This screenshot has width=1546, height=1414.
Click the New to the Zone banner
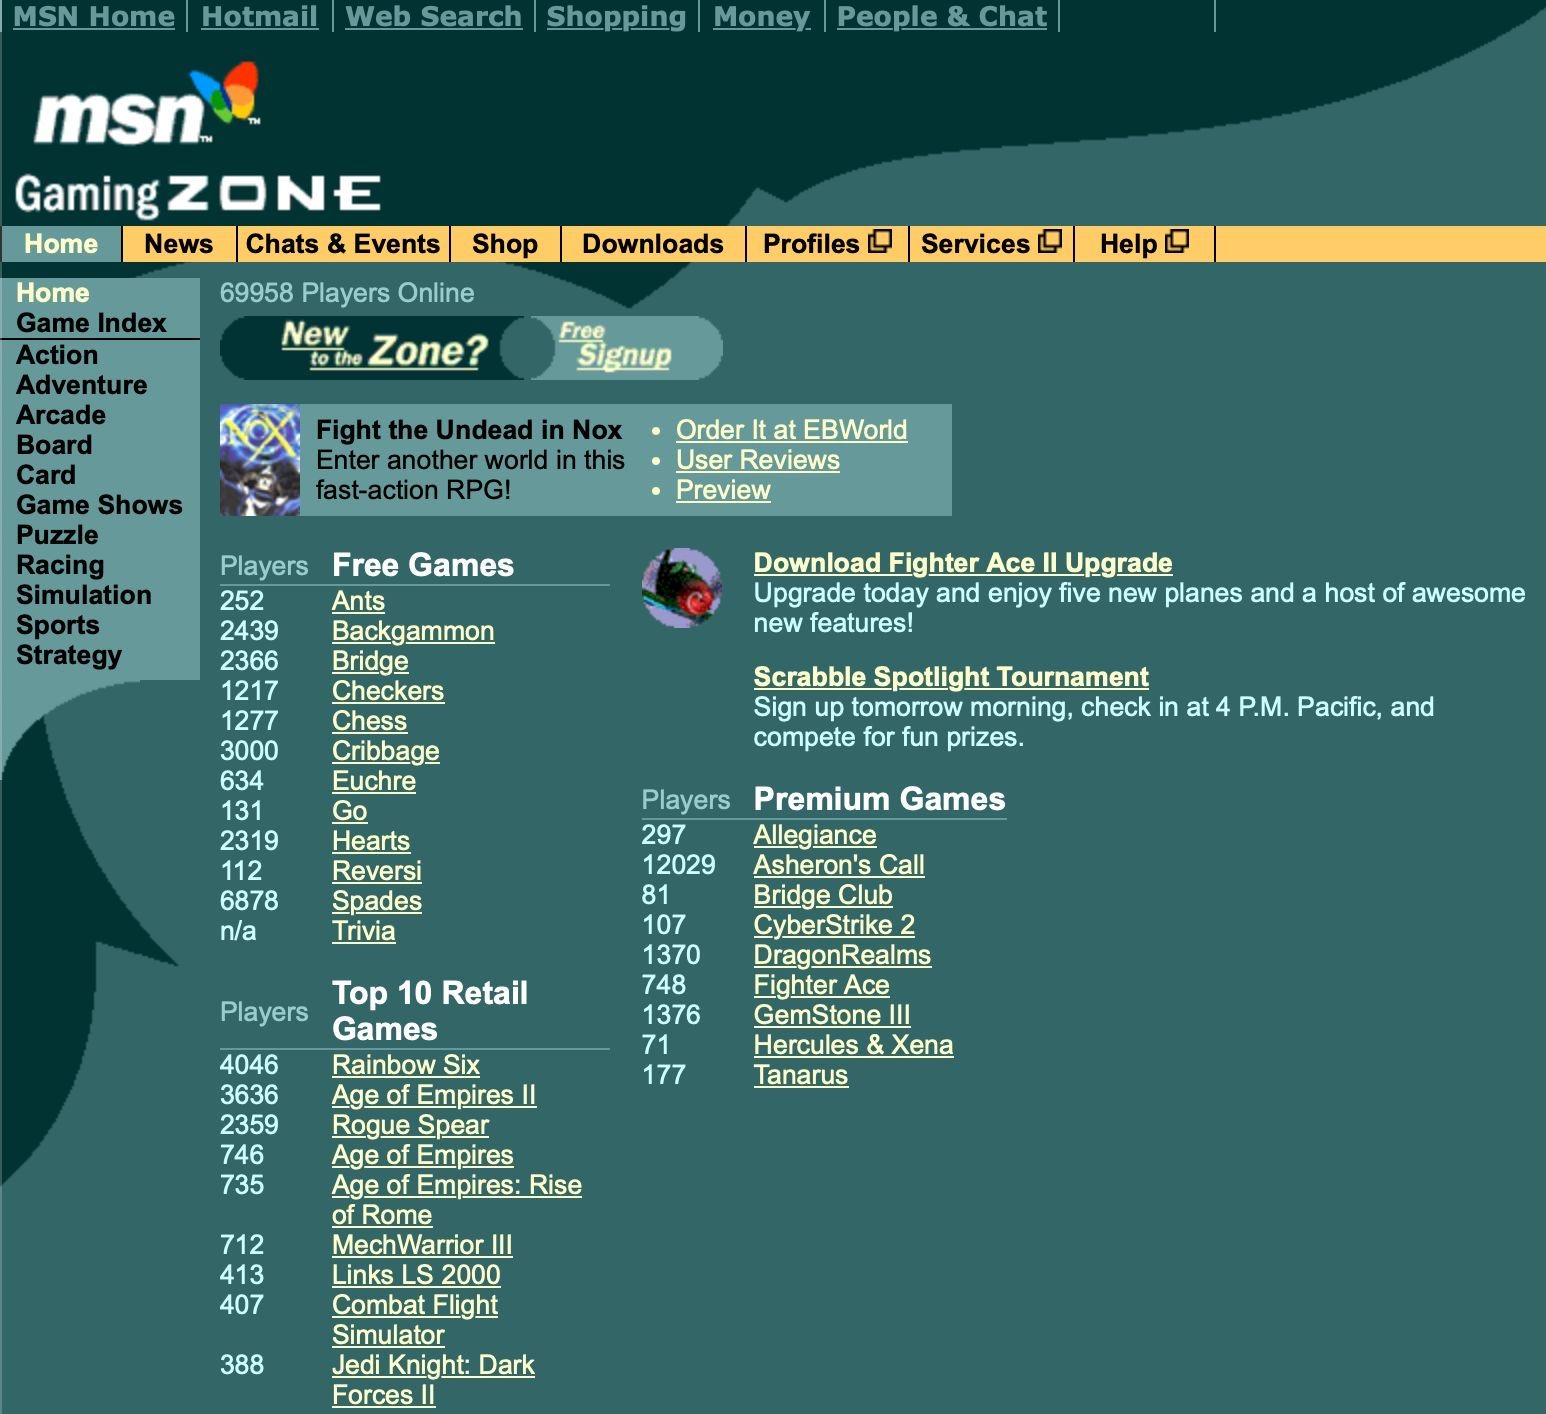pos(385,348)
